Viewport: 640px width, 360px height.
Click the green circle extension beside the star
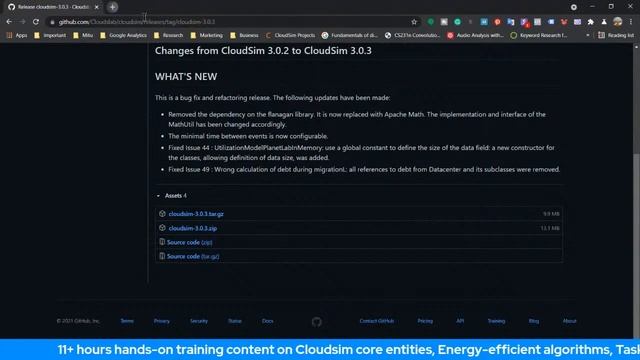point(431,22)
